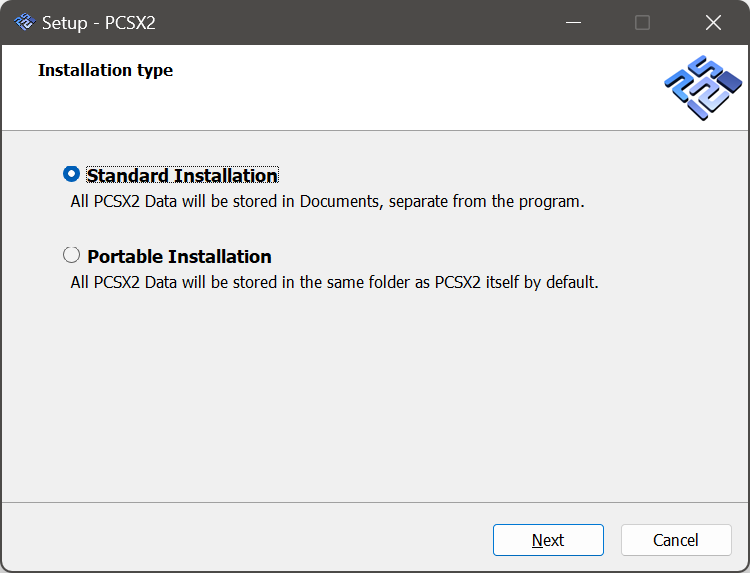Screen dimensions: 750x573
Task: Cancel the PCSX2 setup
Action: [x=676, y=540]
